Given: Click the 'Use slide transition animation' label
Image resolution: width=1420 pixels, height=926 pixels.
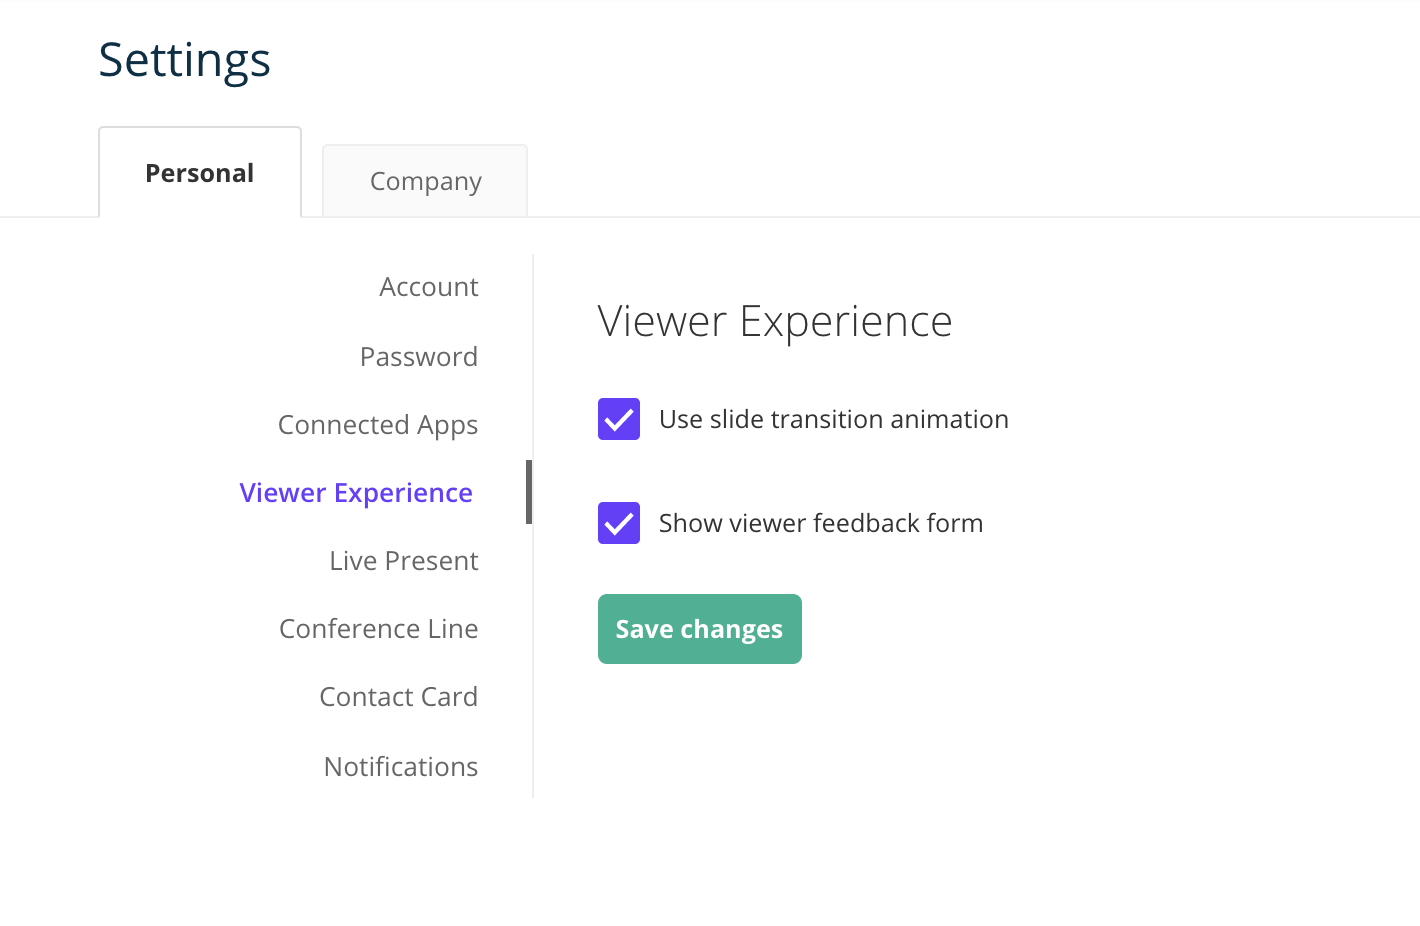Looking at the screenshot, I should (x=834, y=419).
